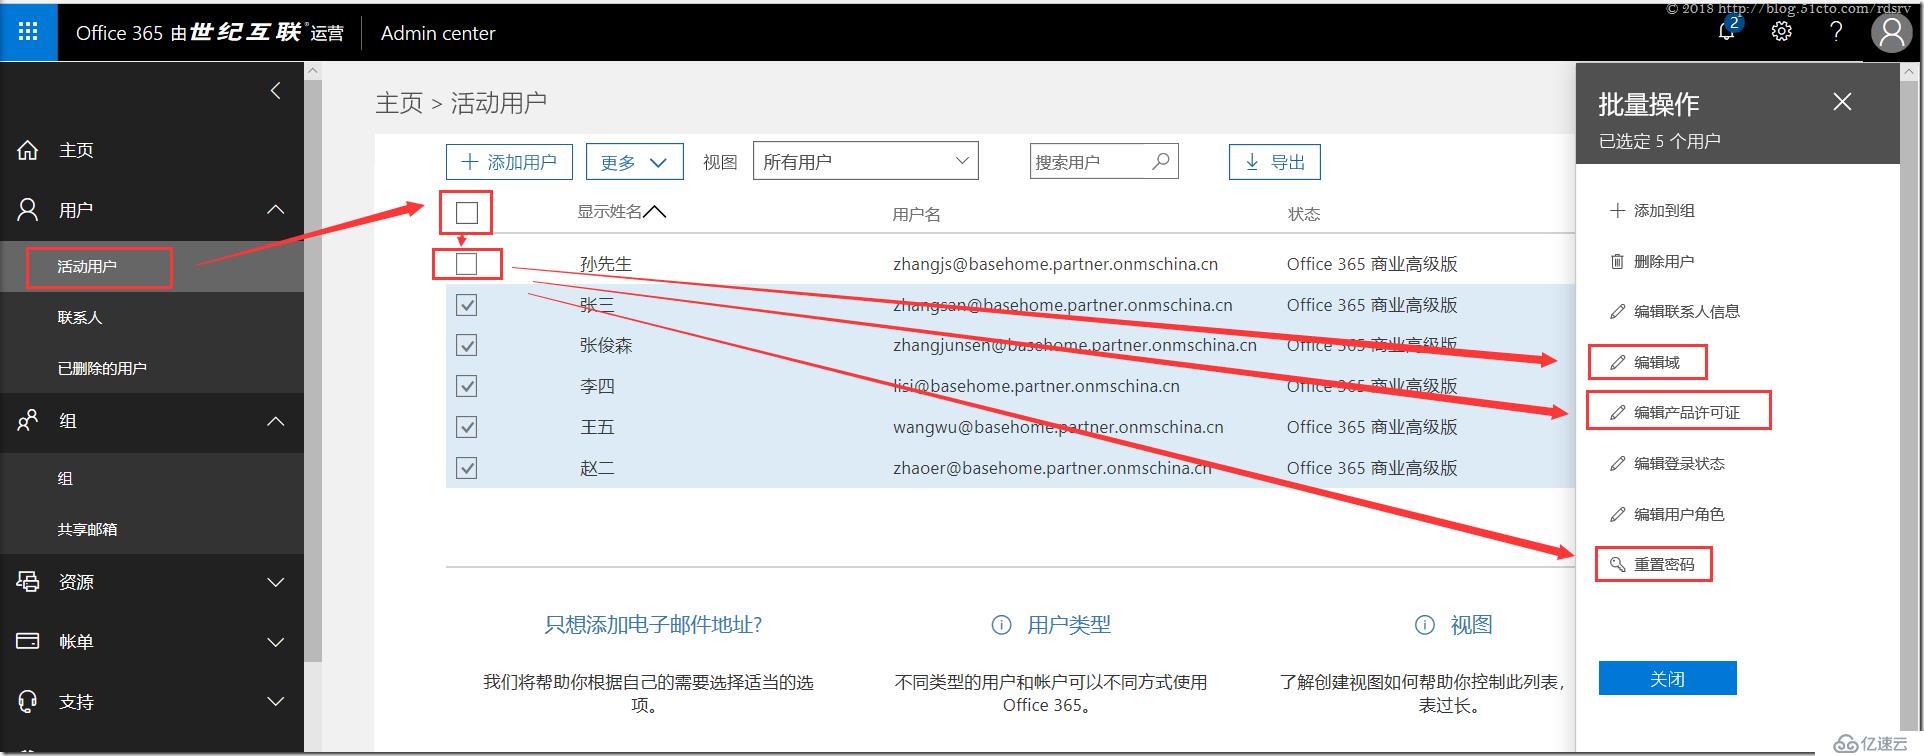Click the name 赵二 in user list
Viewport: 1924px width, 756px height.
(x=597, y=468)
